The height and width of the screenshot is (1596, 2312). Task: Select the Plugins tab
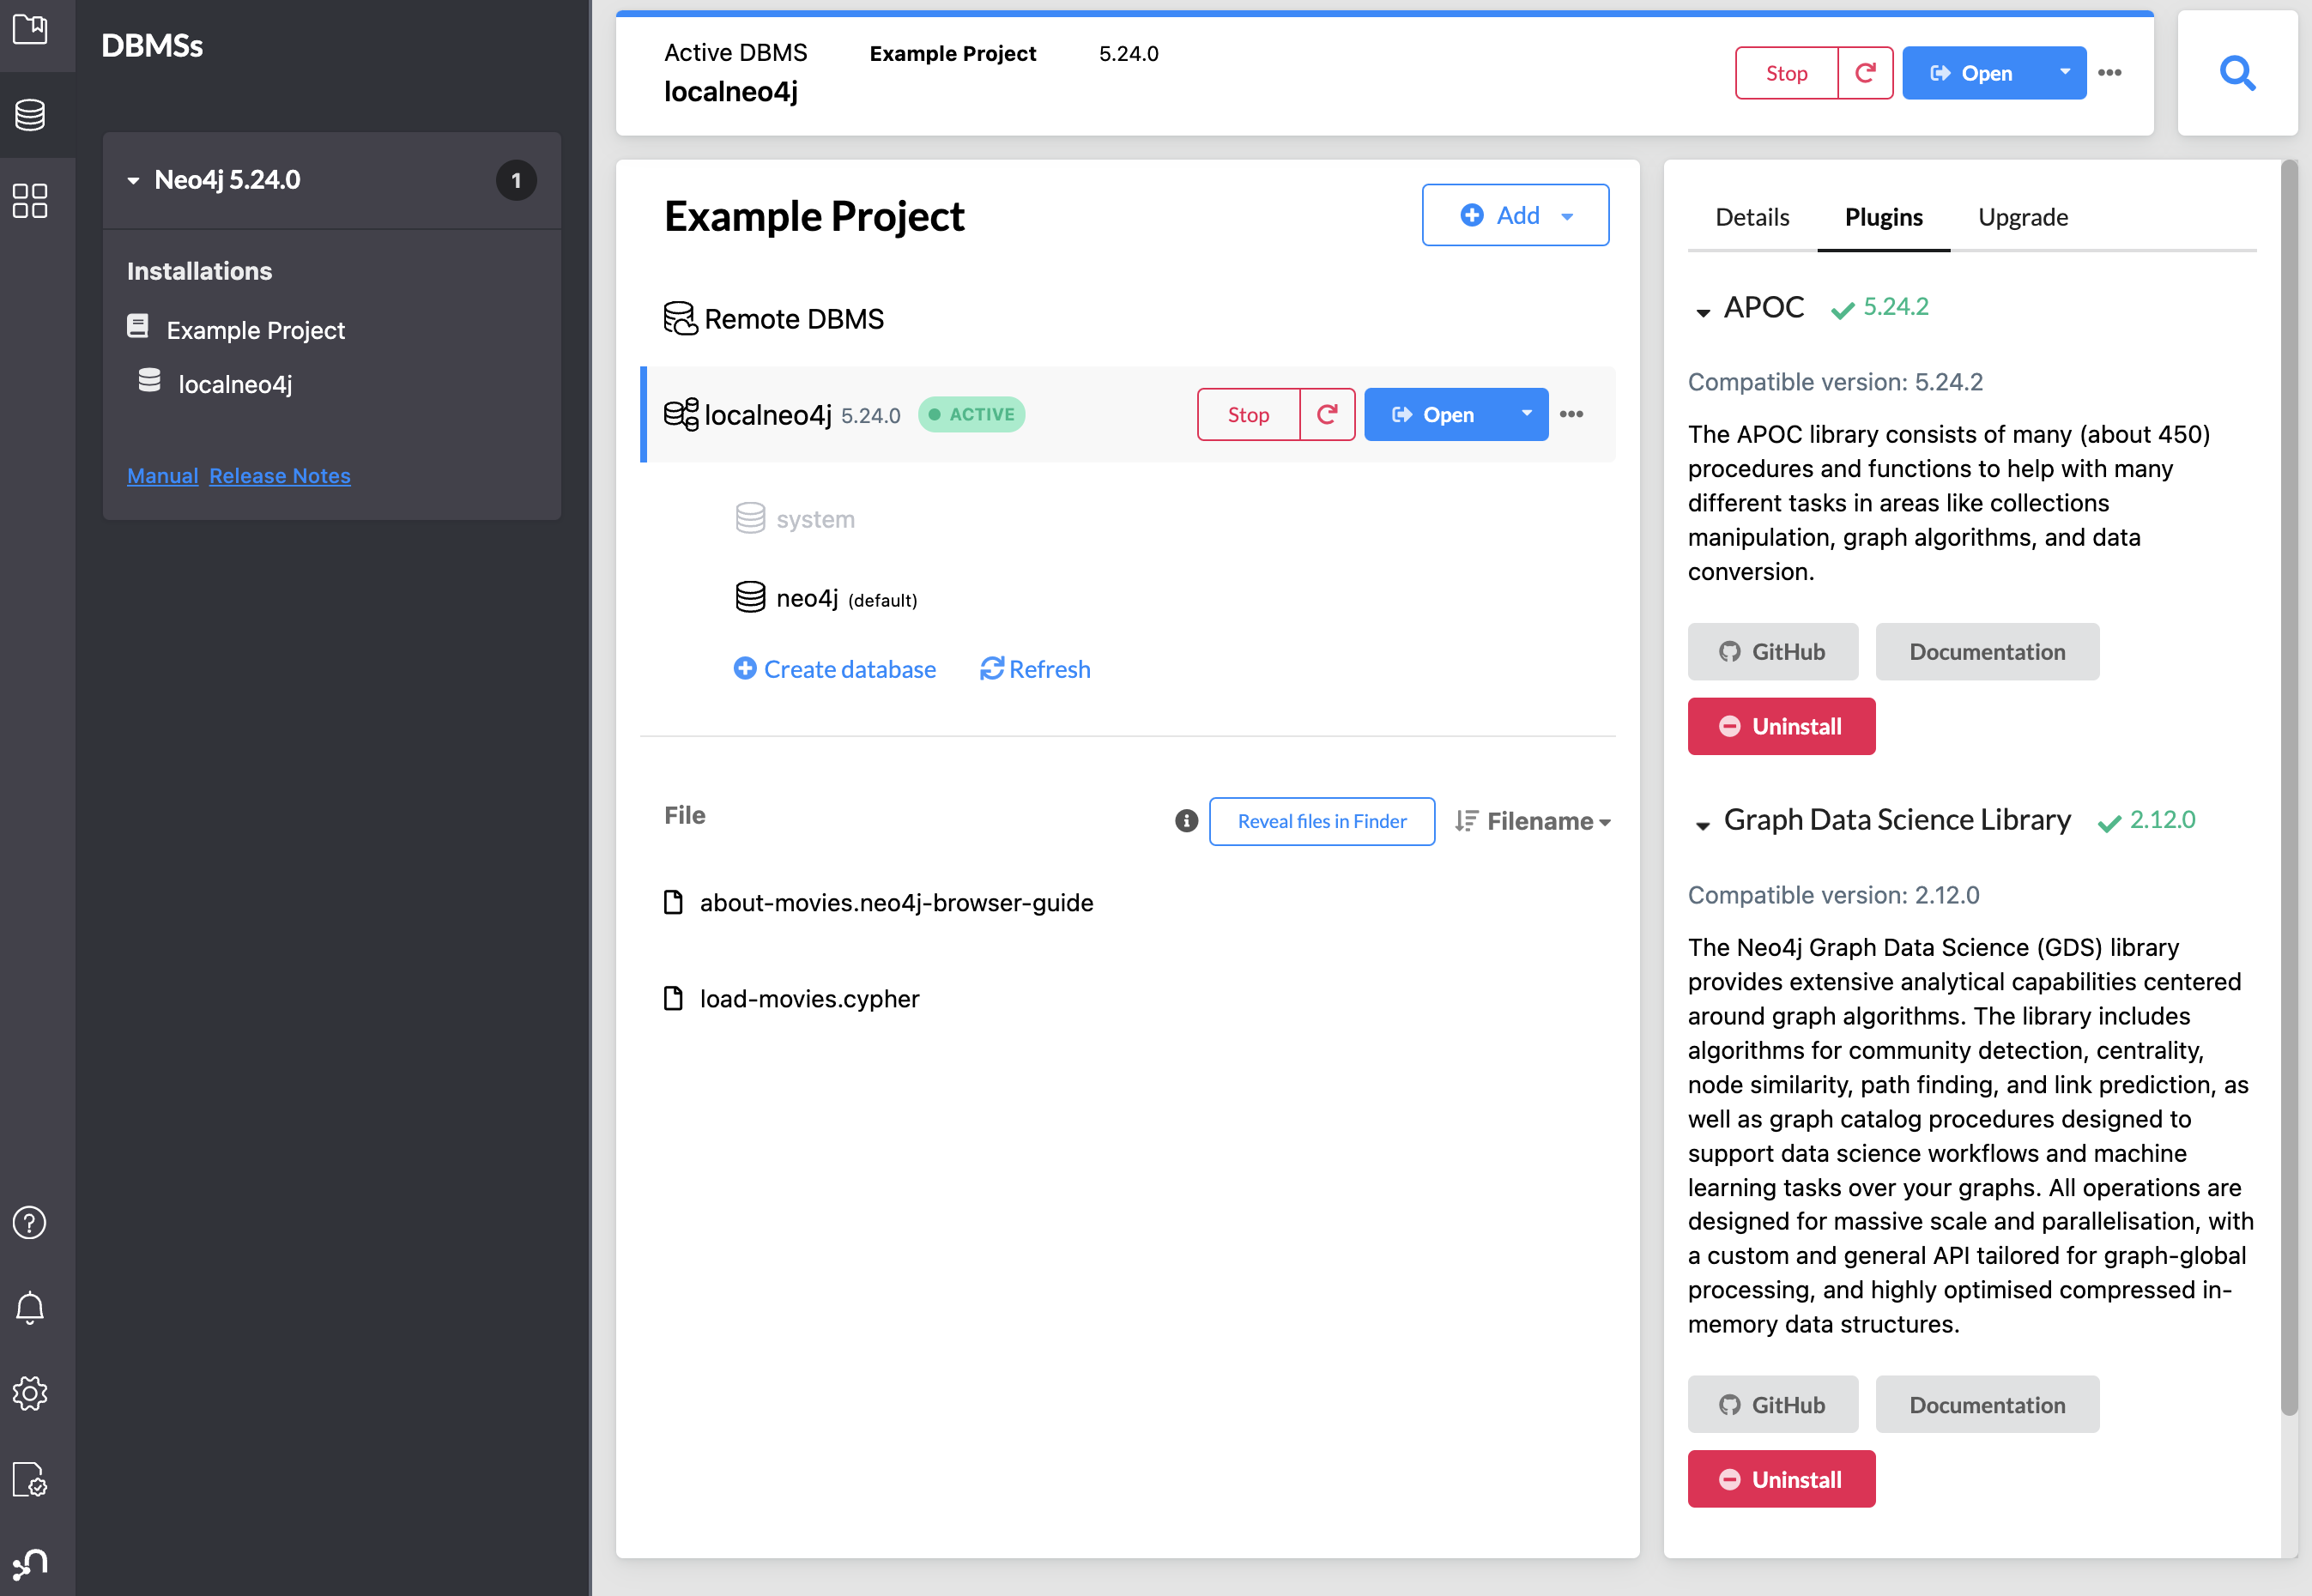pyautogui.click(x=1883, y=217)
